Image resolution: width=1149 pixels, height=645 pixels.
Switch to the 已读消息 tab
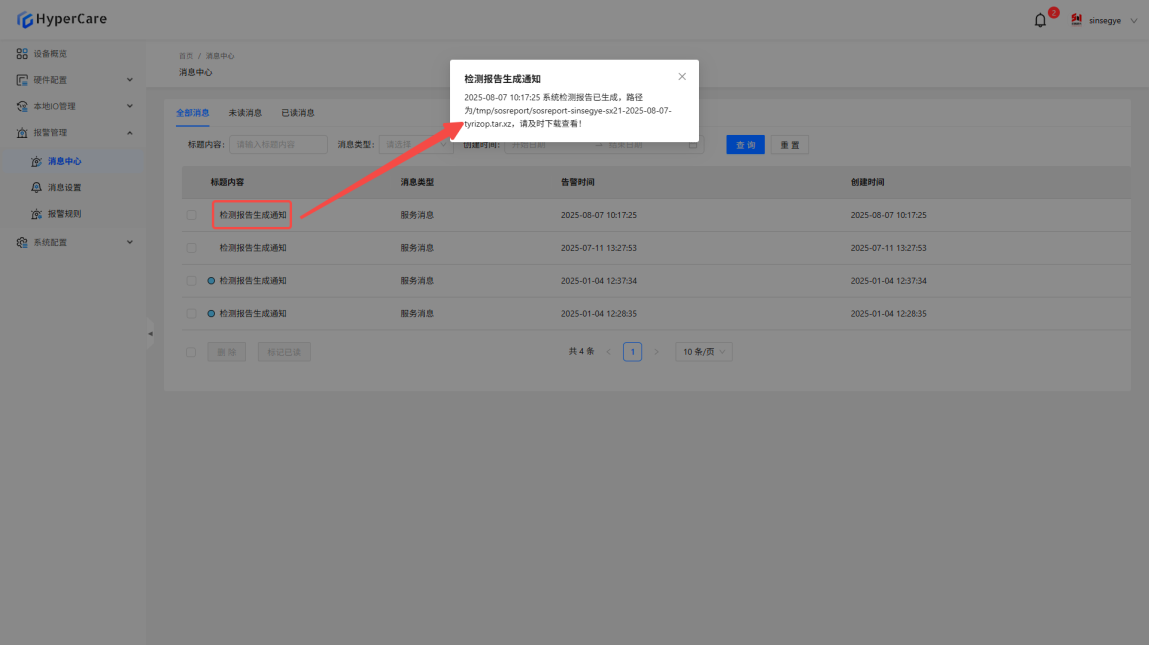pos(297,113)
